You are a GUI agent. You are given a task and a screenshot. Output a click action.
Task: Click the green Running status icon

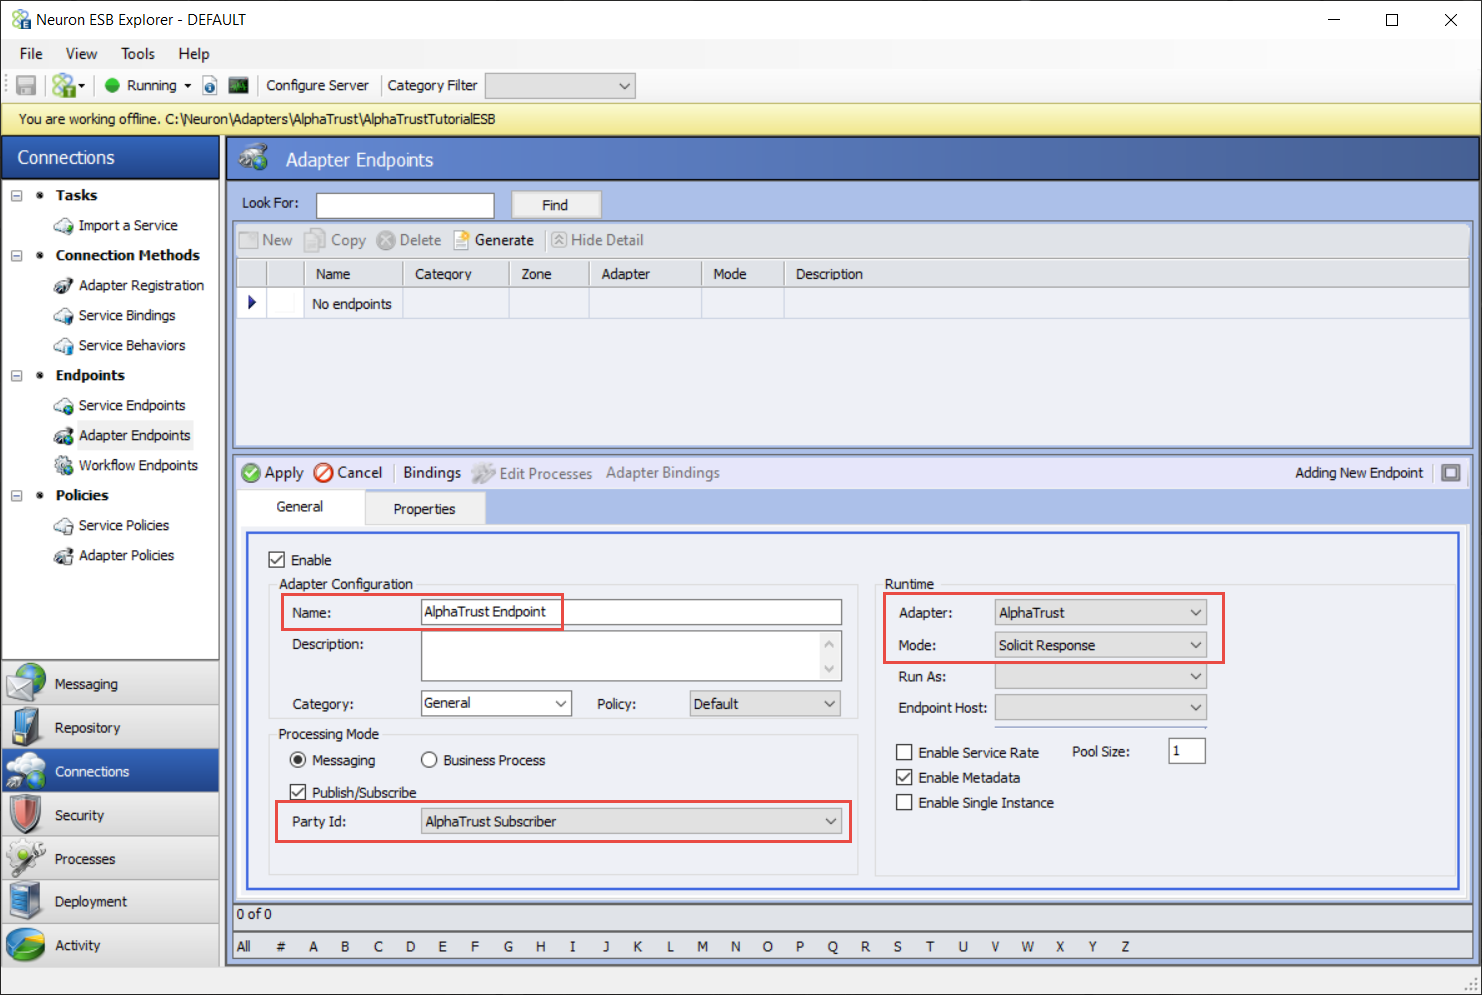coord(112,86)
